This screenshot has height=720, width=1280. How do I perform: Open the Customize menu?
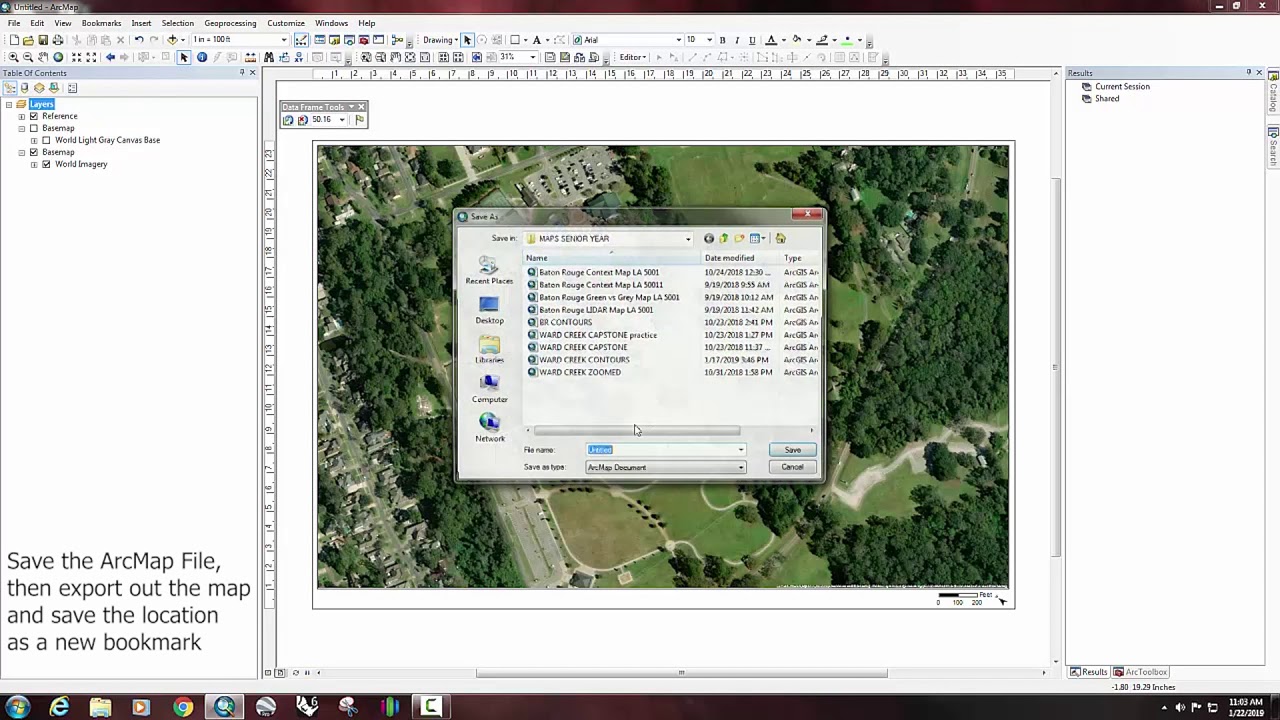click(285, 23)
